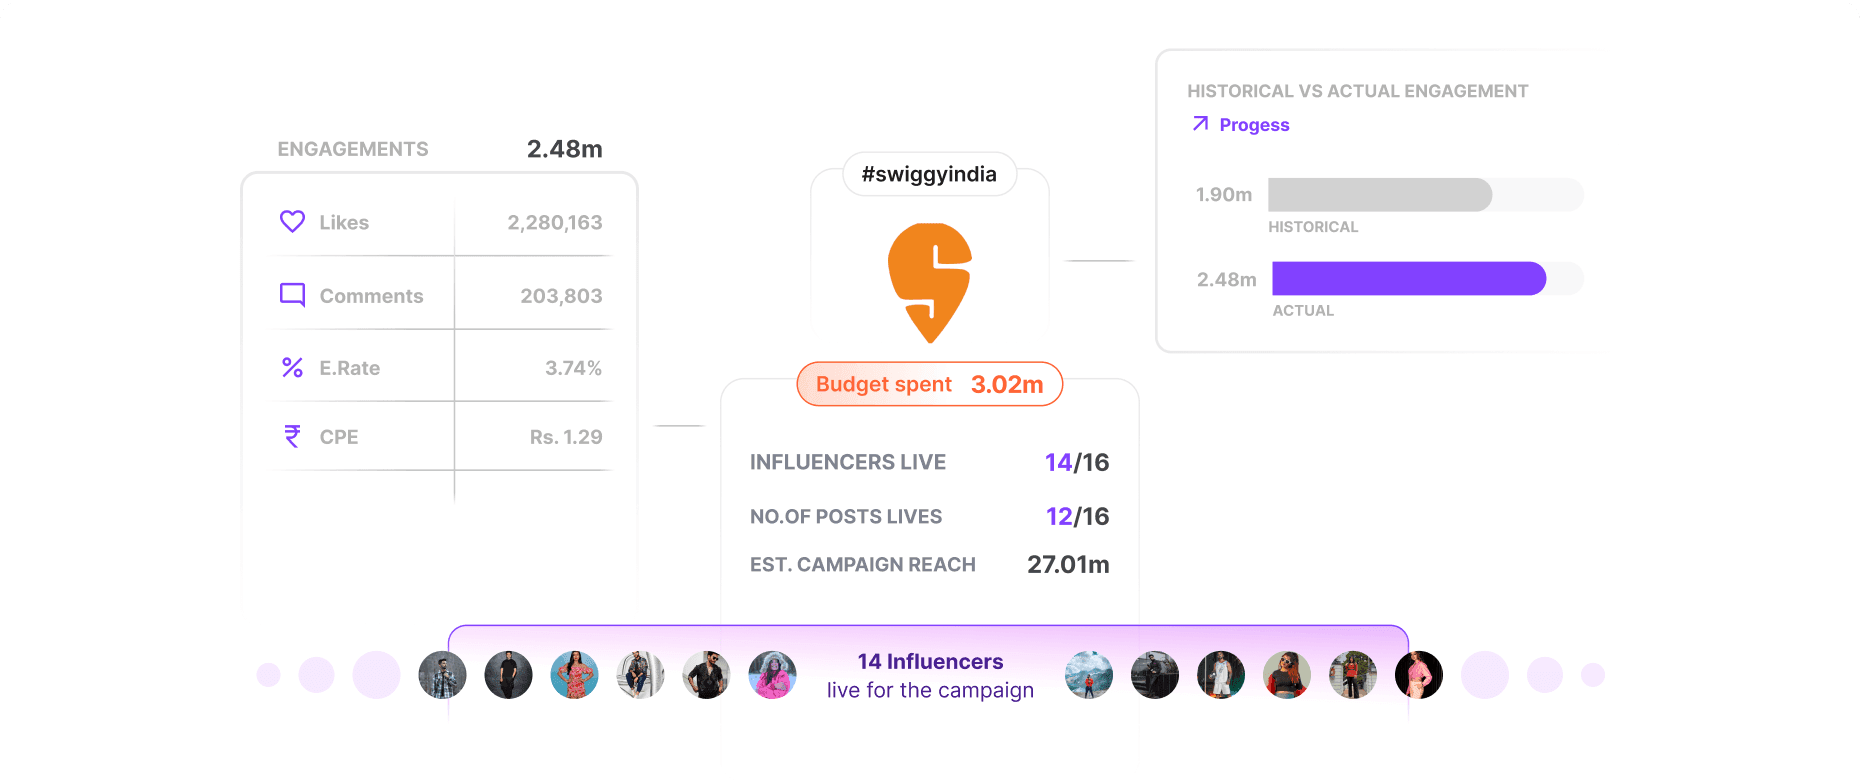This screenshot has width=1860, height=784.
Task: Select the snowy mountain influencer avatar
Action: pos(1089,675)
